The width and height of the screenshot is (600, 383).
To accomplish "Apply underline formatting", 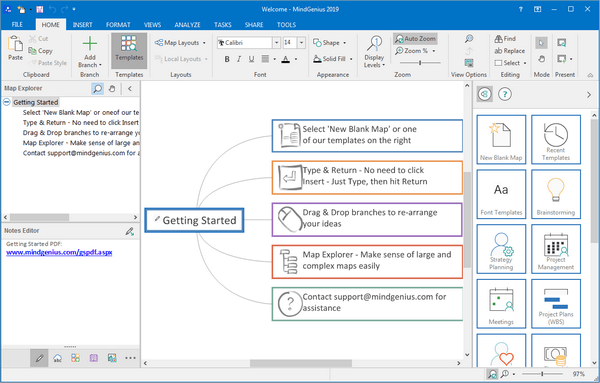I will [251, 59].
